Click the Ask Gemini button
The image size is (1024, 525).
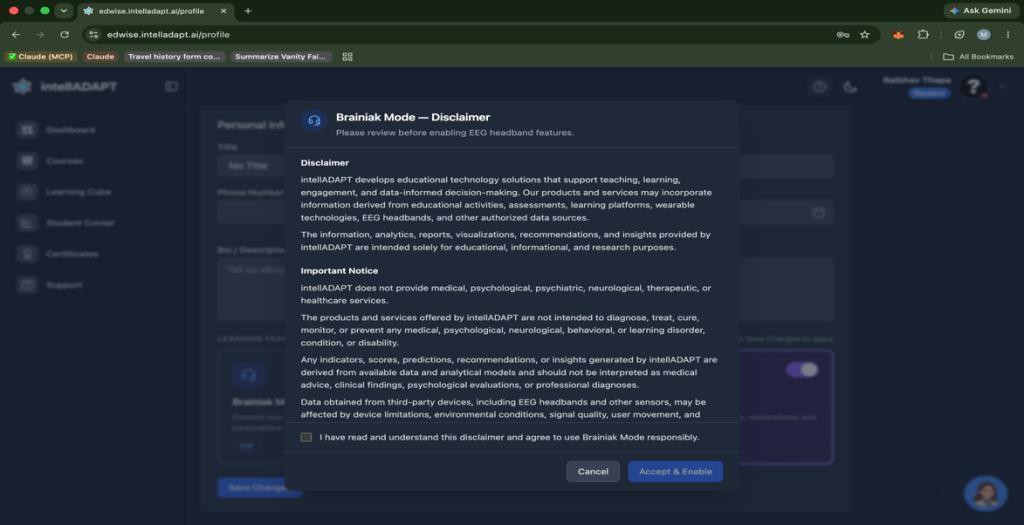pyautogui.click(x=980, y=10)
